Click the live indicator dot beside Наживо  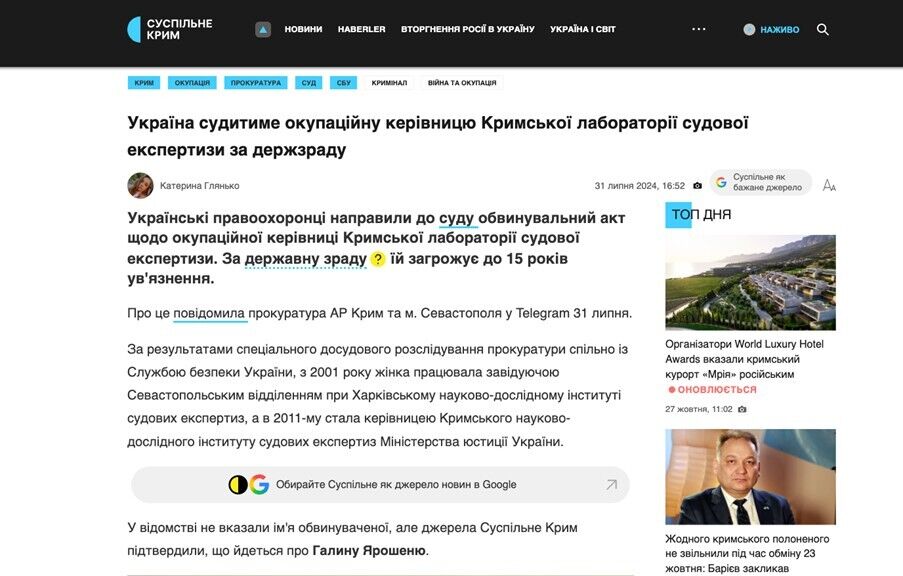click(x=749, y=29)
